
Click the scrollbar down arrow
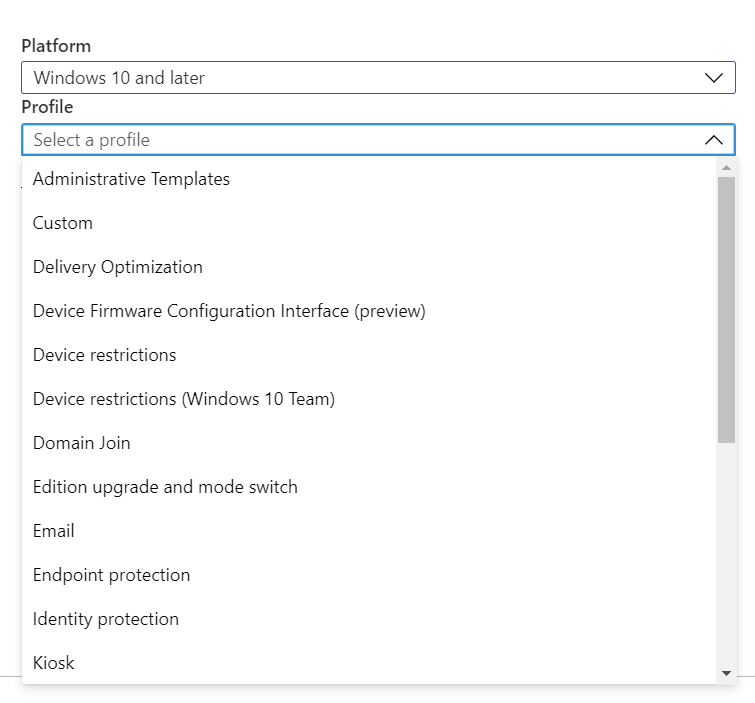(x=727, y=674)
